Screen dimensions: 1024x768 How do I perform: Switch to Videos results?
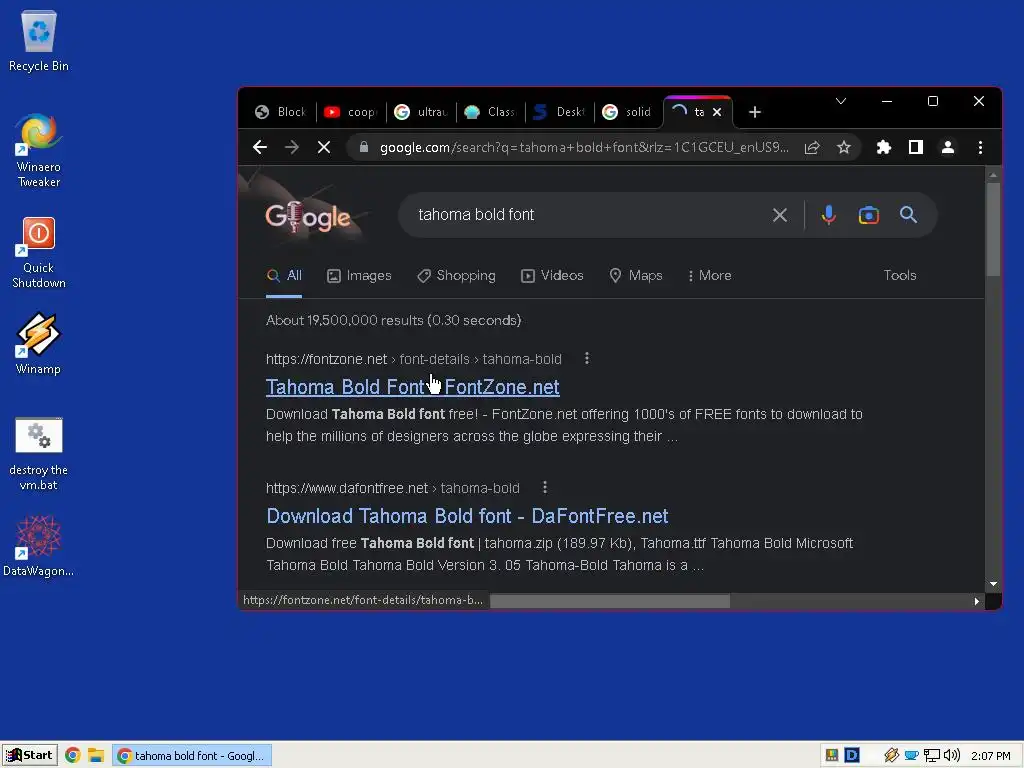(552, 276)
